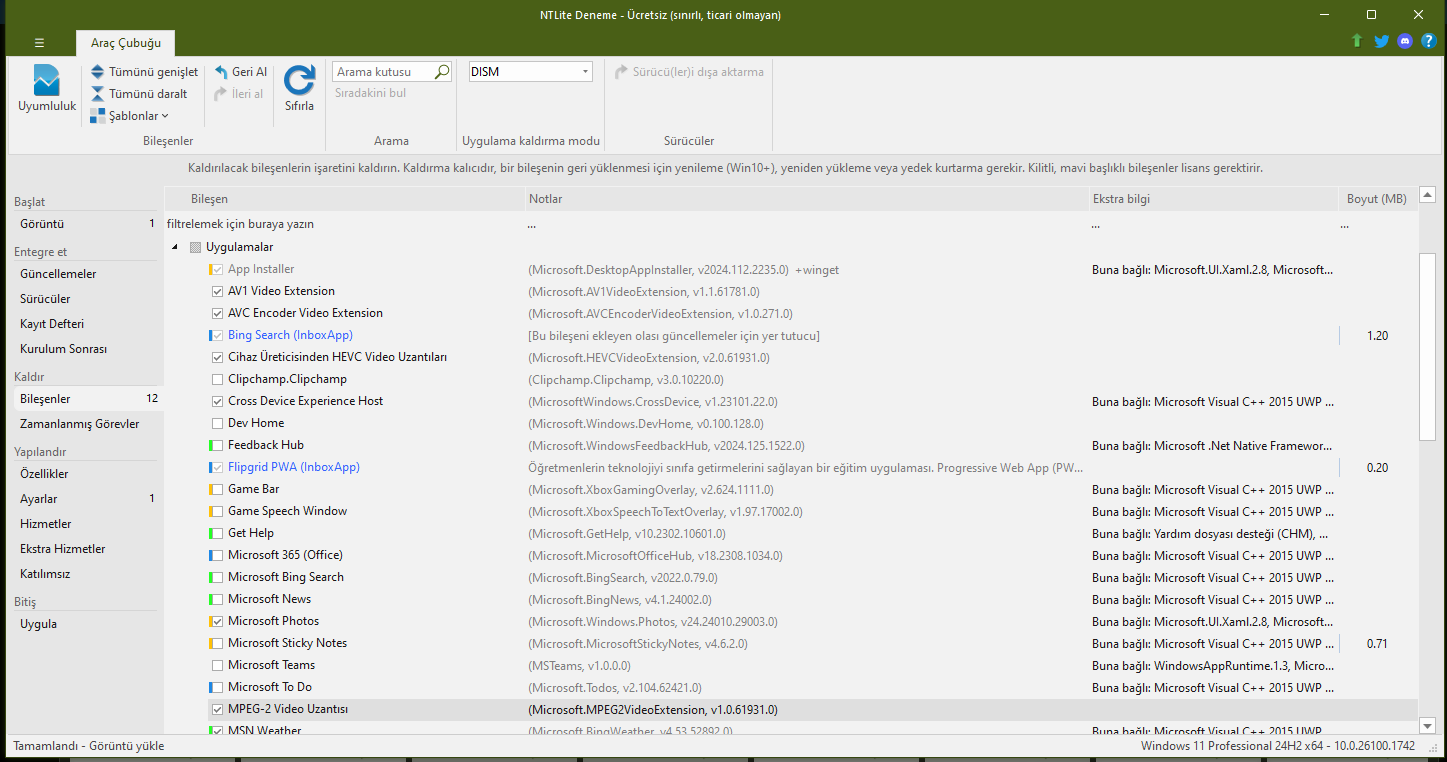Toggle the blue Microsoft 365 (Office) box

click(x=216, y=555)
